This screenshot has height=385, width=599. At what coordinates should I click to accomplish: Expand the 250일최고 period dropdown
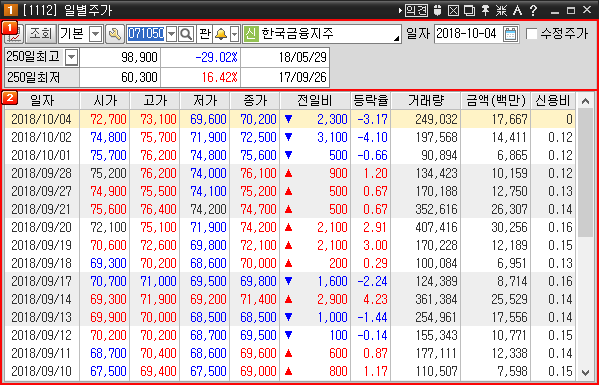71,58
